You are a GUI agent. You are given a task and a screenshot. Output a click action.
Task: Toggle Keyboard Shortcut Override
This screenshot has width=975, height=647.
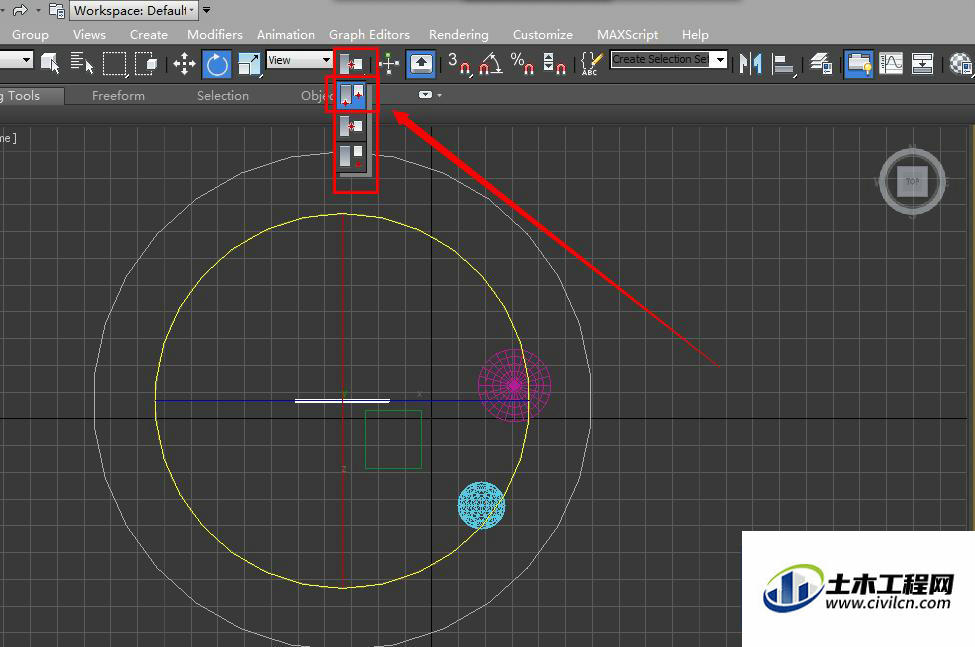tap(421, 64)
